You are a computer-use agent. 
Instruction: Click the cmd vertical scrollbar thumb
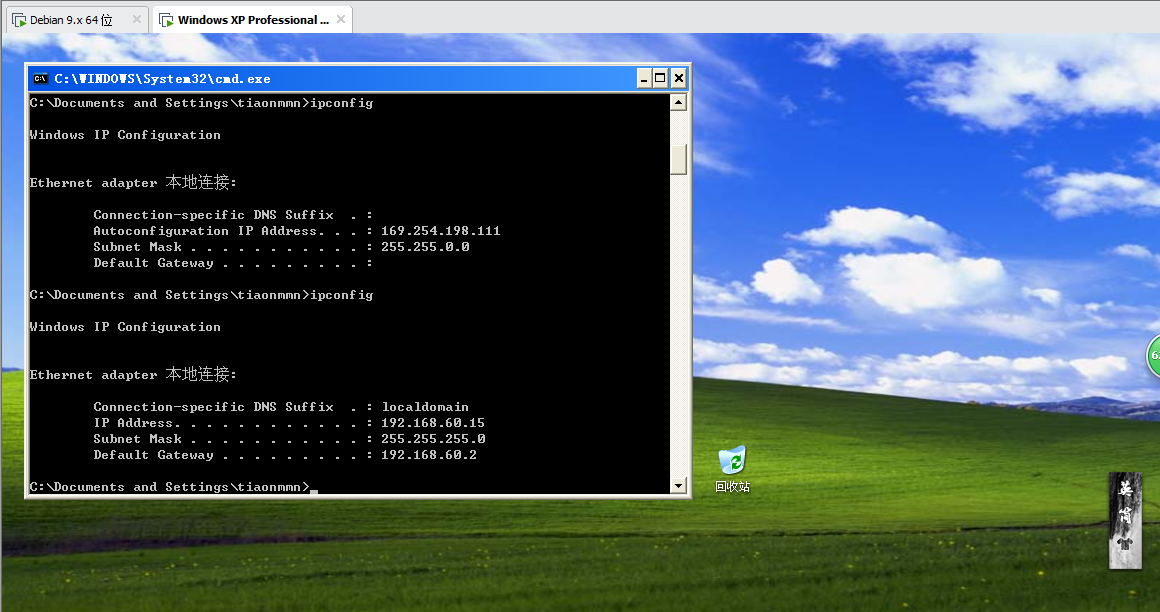(x=678, y=159)
